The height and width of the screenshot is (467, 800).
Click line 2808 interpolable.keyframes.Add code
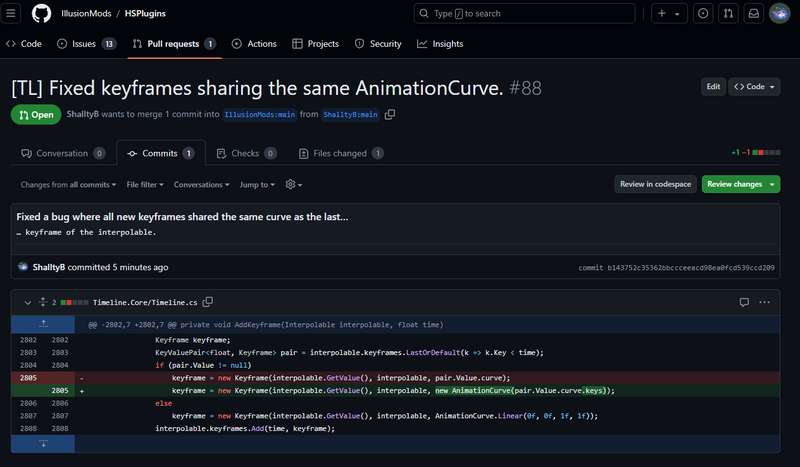245,429
